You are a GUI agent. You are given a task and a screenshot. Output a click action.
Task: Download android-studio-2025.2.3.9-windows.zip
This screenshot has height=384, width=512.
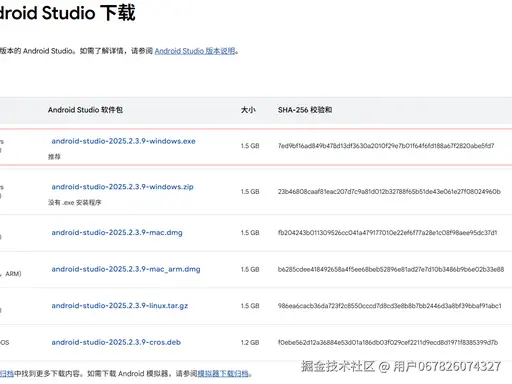coord(122,187)
